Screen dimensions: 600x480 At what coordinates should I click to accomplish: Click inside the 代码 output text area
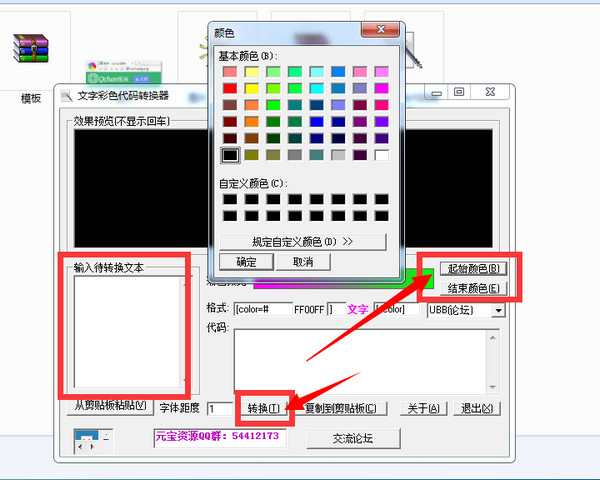pyautogui.click(x=361, y=362)
